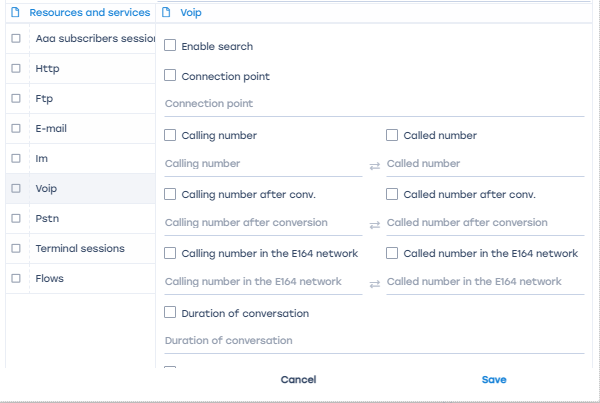The height and width of the screenshot is (403, 600).
Task: Click the document icon beside Voip header
Action: click(x=167, y=13)
